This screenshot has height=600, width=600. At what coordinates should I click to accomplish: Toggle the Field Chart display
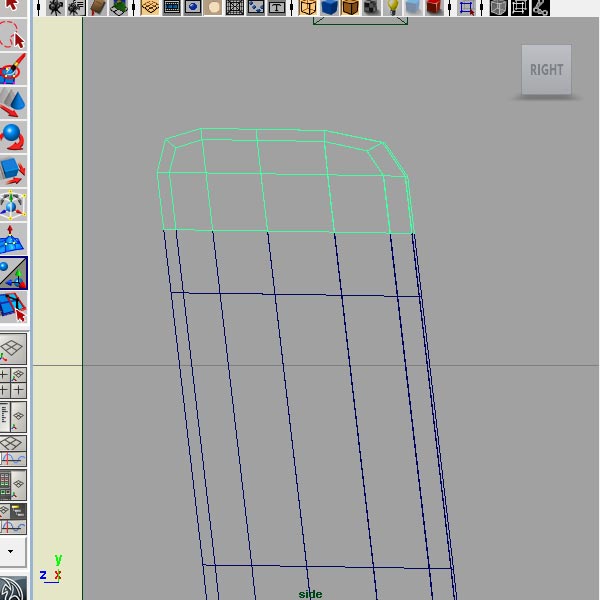[235, 8]
